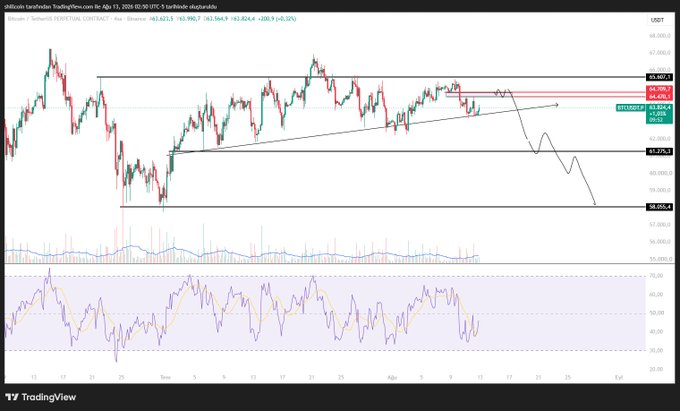Image resolution: width=680 pixels, height=411 pixels.
Task: Click the rising trendline's arrow tip
Action: click(556, 105)
